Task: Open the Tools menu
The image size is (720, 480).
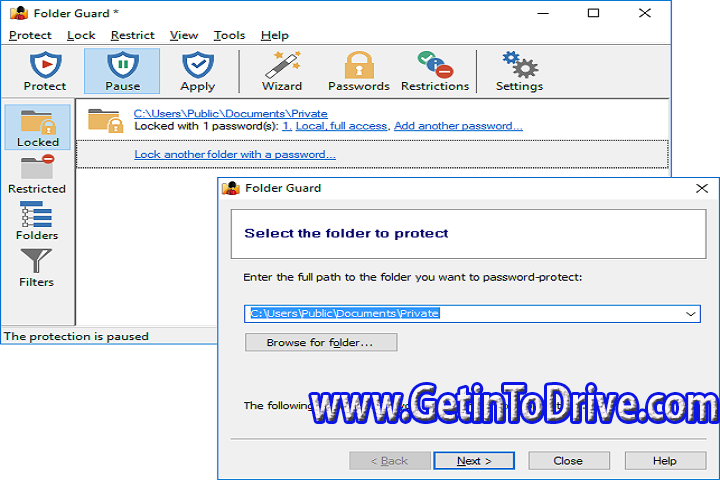Action: pos(229,35)
